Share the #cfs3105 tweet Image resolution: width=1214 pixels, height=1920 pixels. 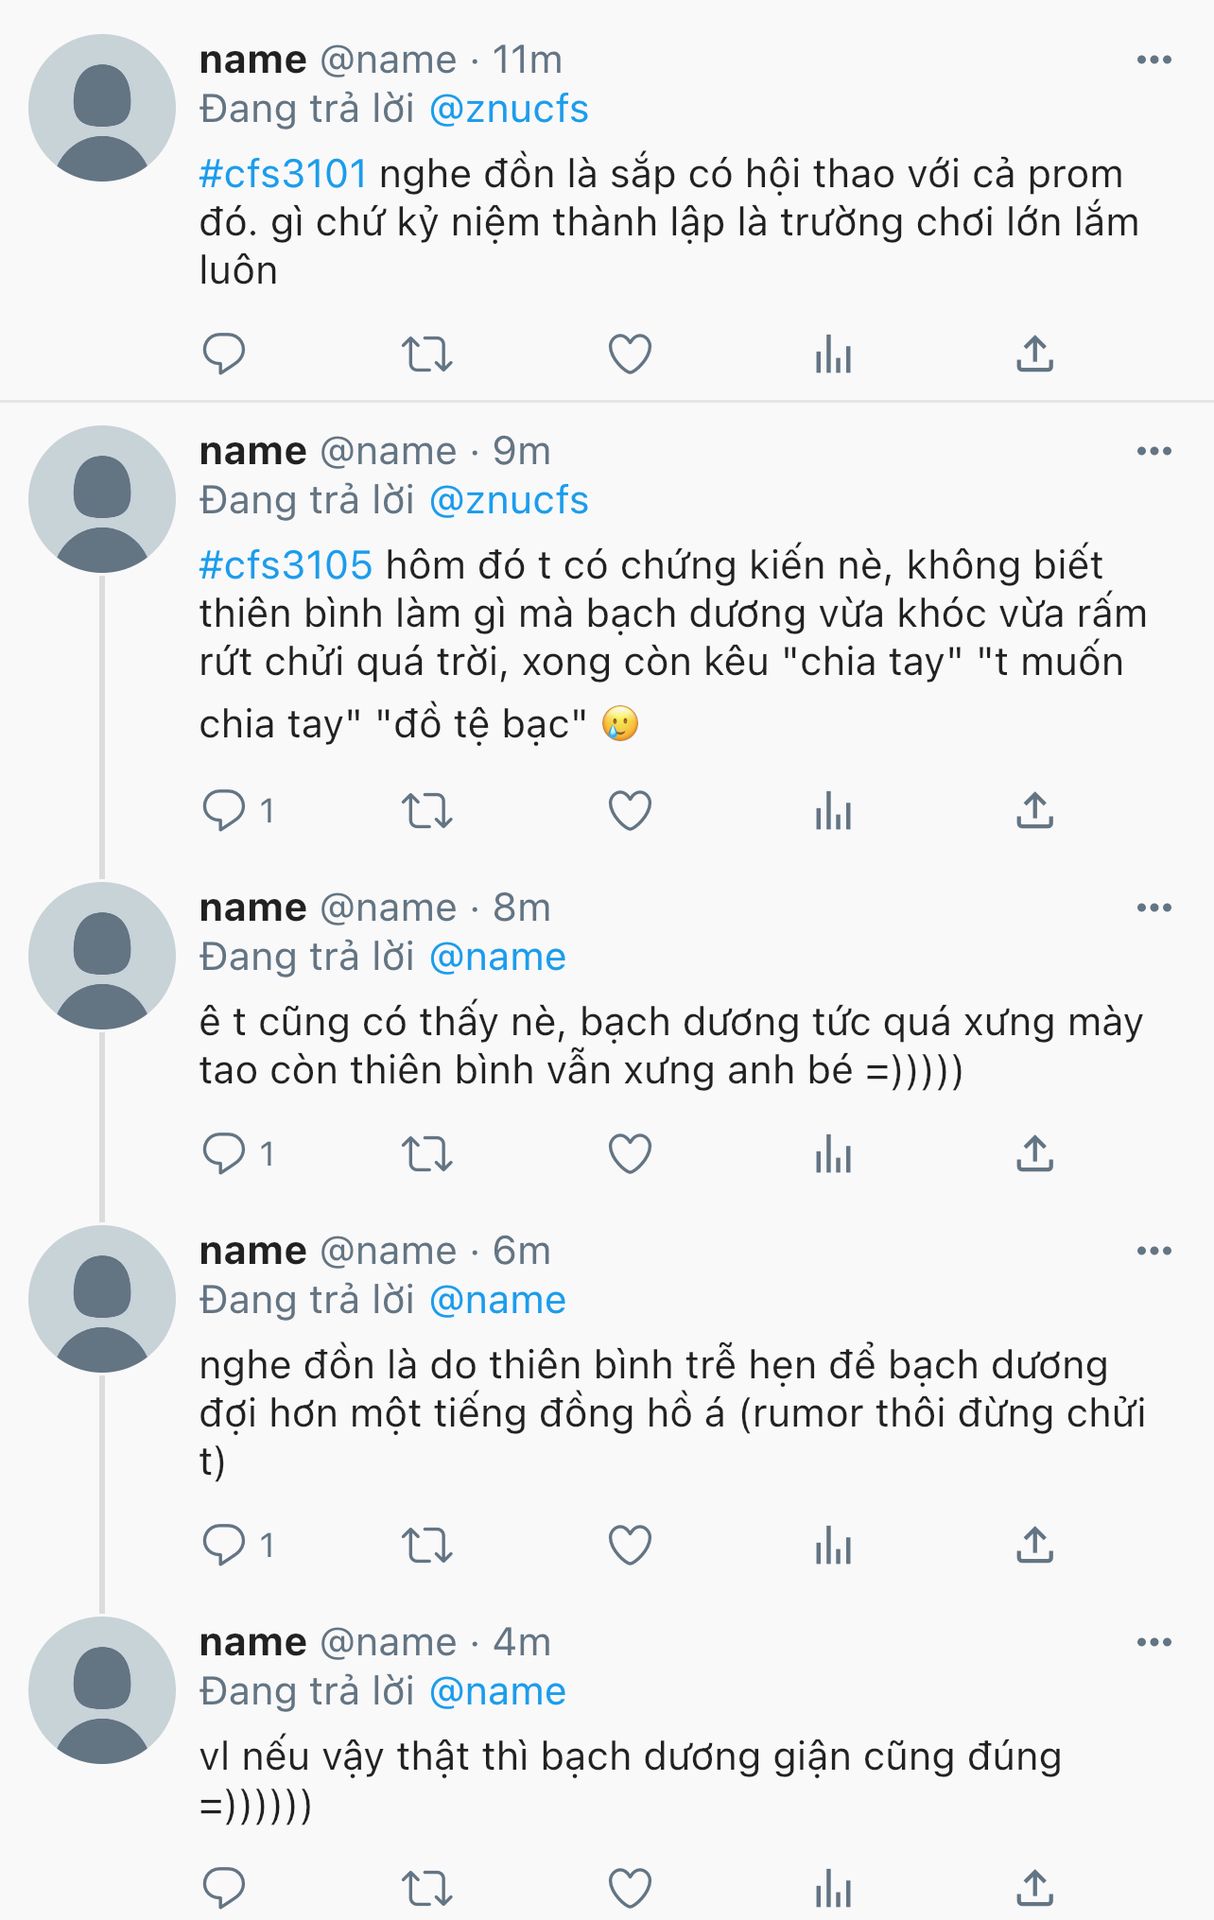pyautogui.click(x=1035, y=811)
